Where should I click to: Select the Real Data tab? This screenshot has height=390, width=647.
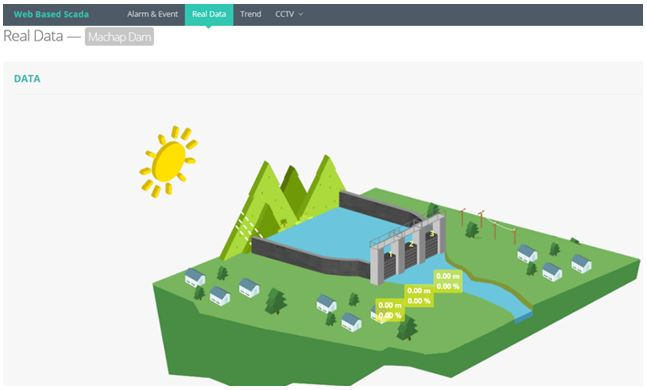(209, 14)
